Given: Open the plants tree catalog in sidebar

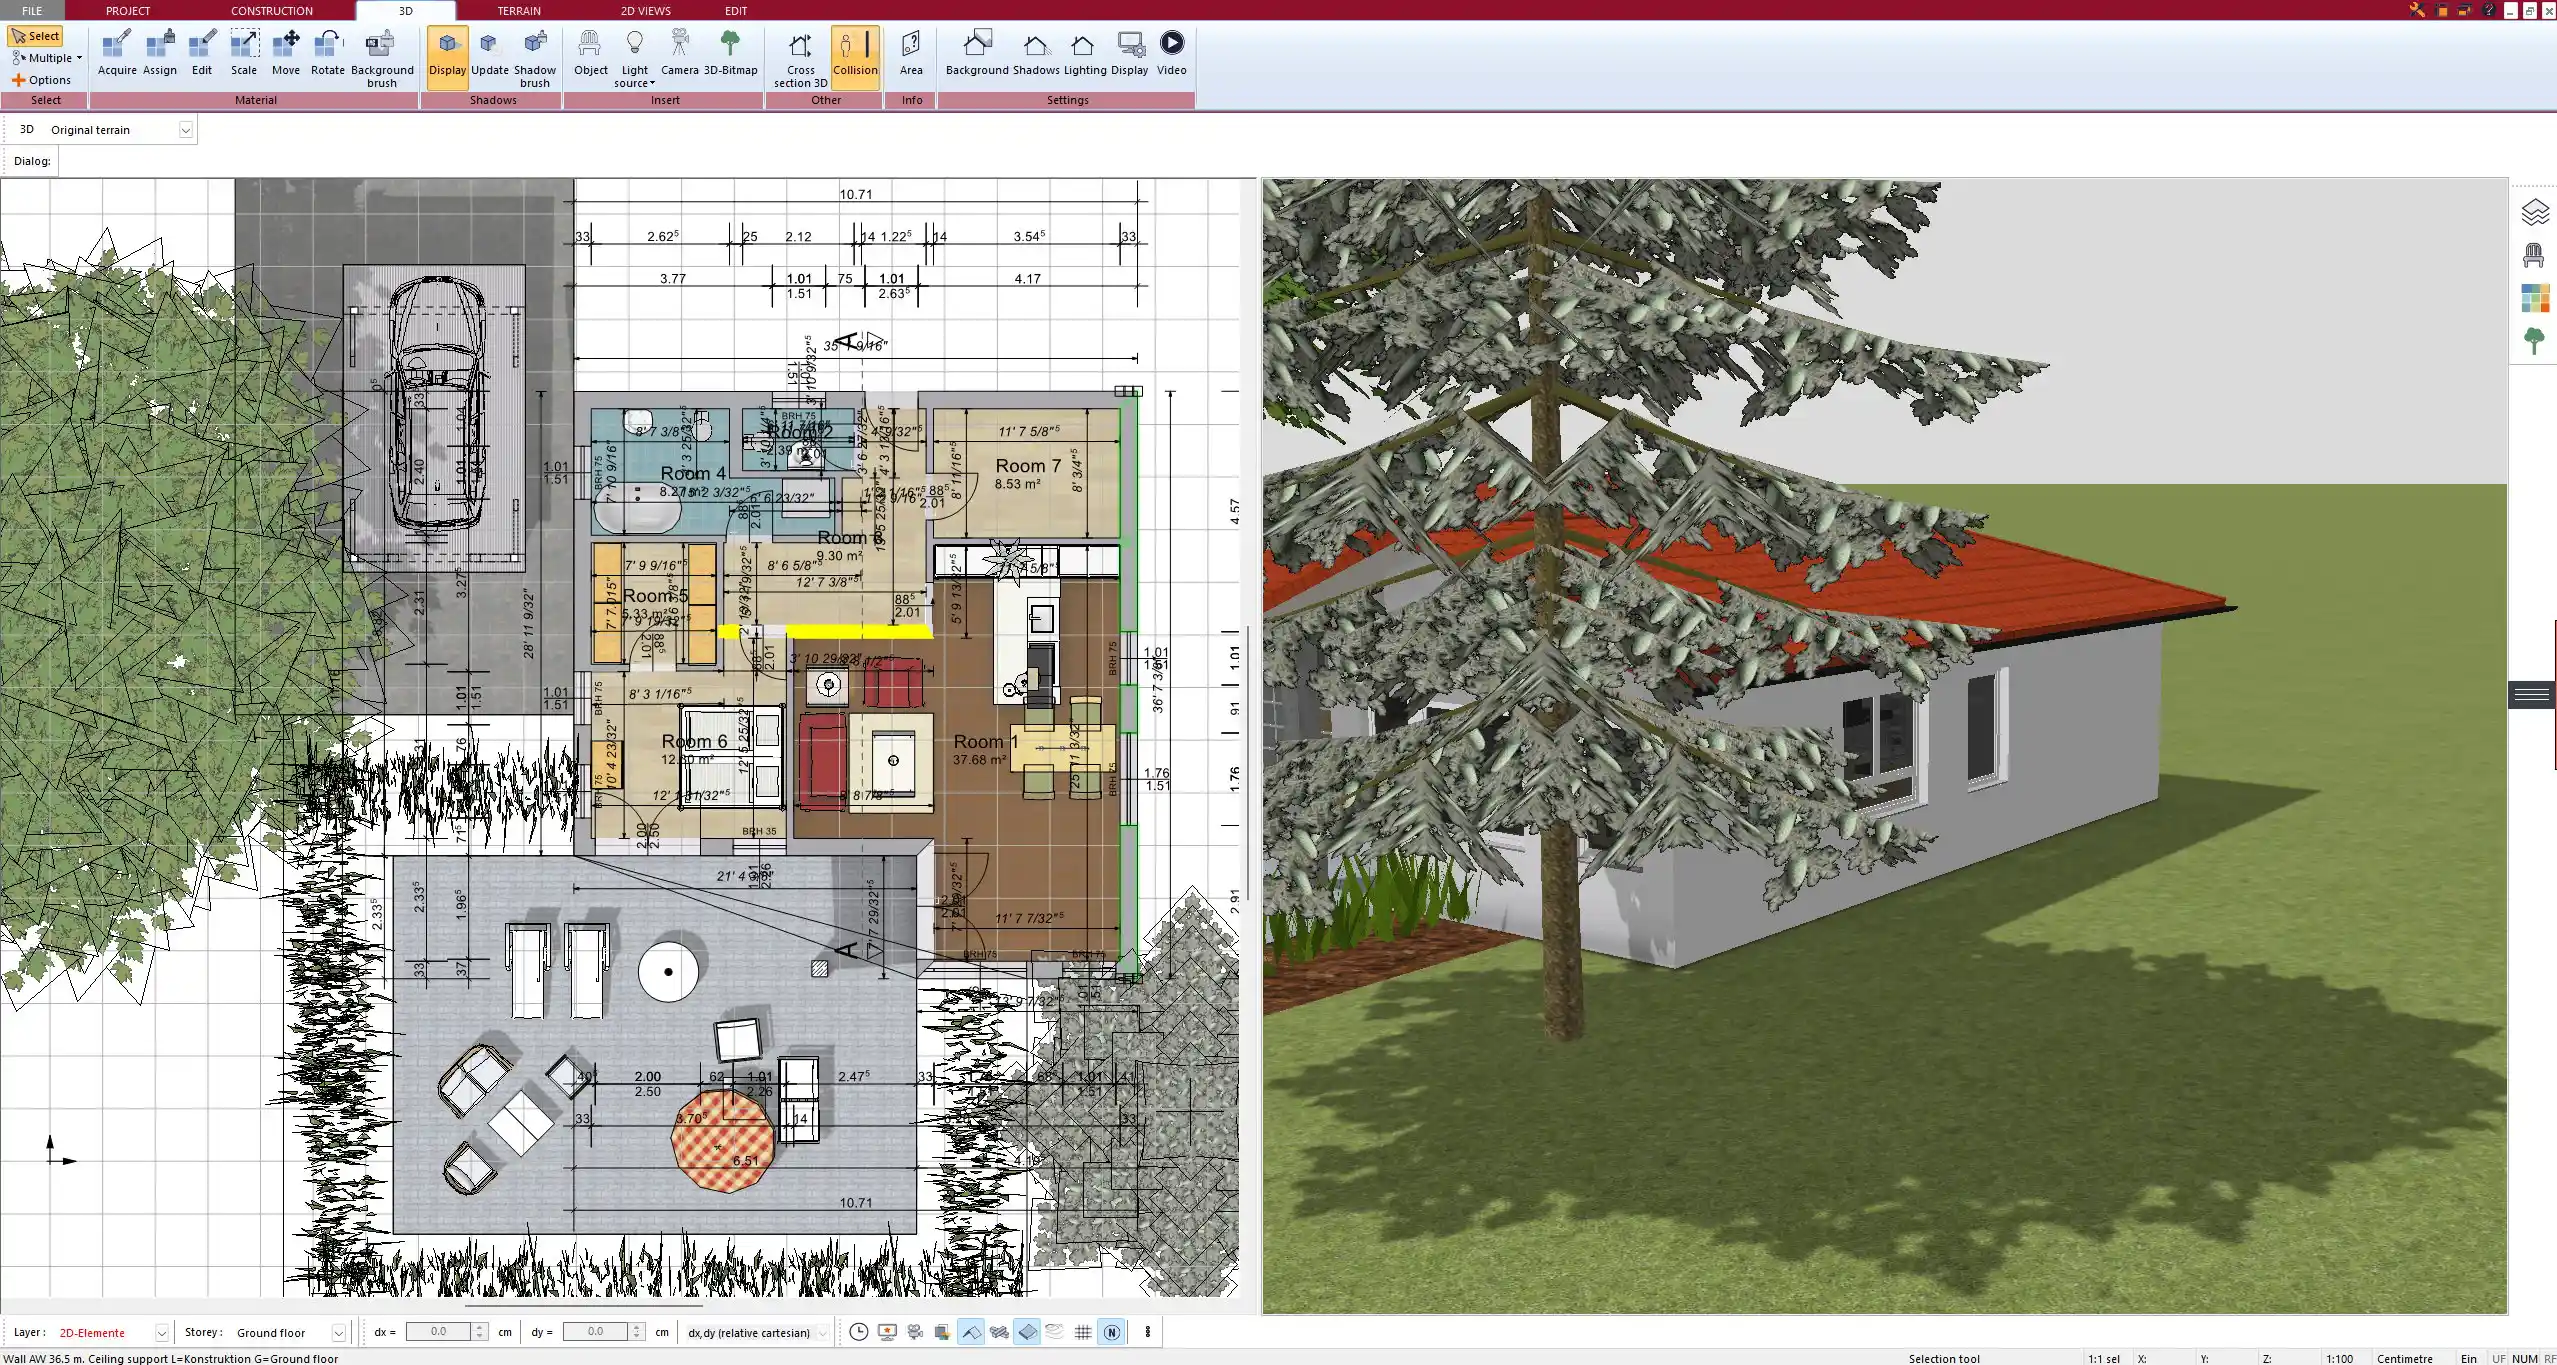Looking at the screenshot, I should coord(2534,341).
